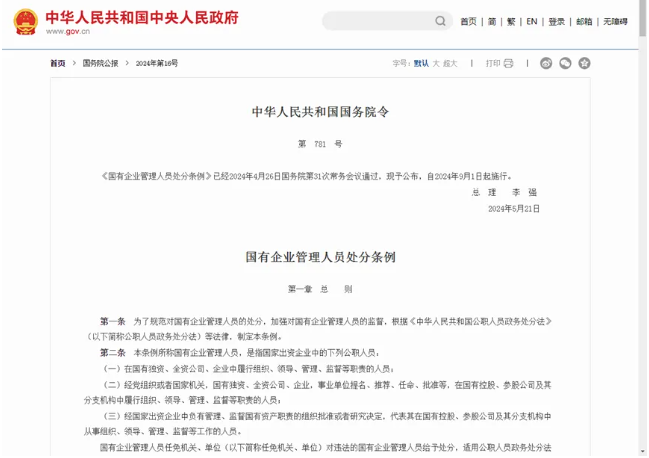The image size is (649, 458).
Task: Open 2024年第16号 breadcrumb link
Action: click(157, 63)
